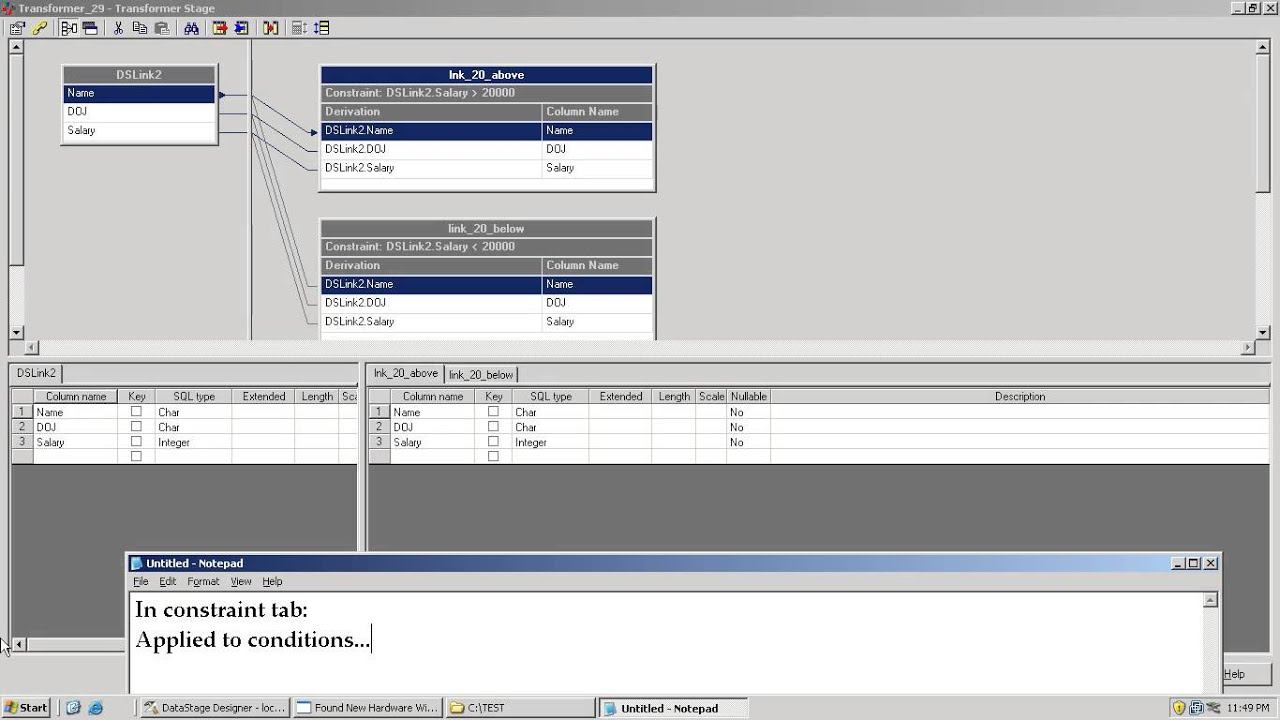This screenshot has width=1280, height=720.
Task: Switch to the link_20_below tab
Action: (481, 375)
